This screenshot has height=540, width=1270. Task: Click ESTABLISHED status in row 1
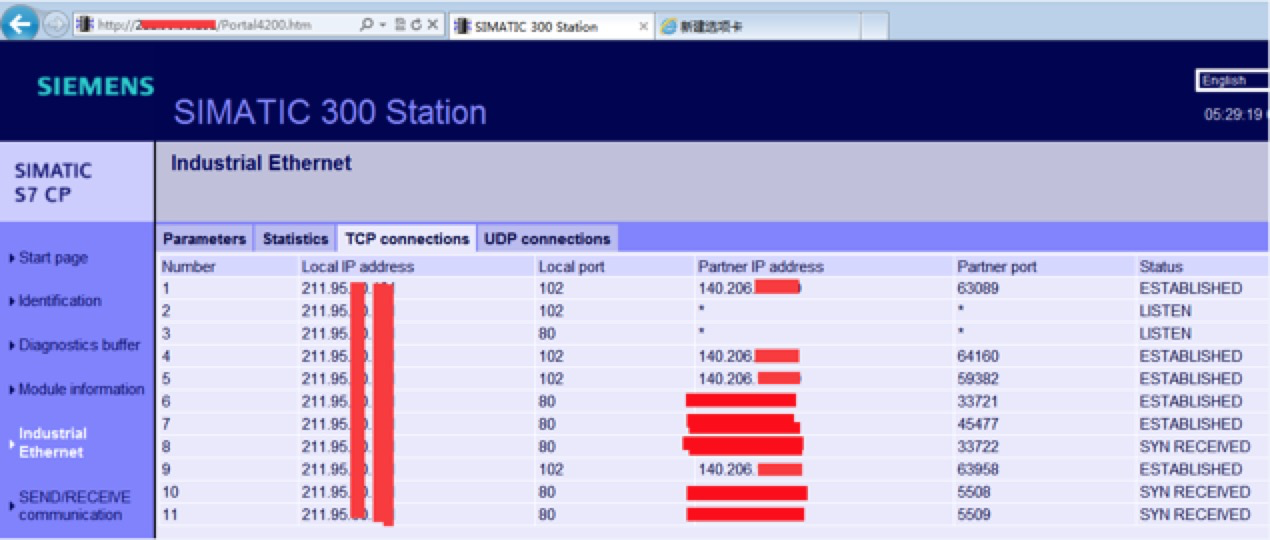coord(1190,289)
